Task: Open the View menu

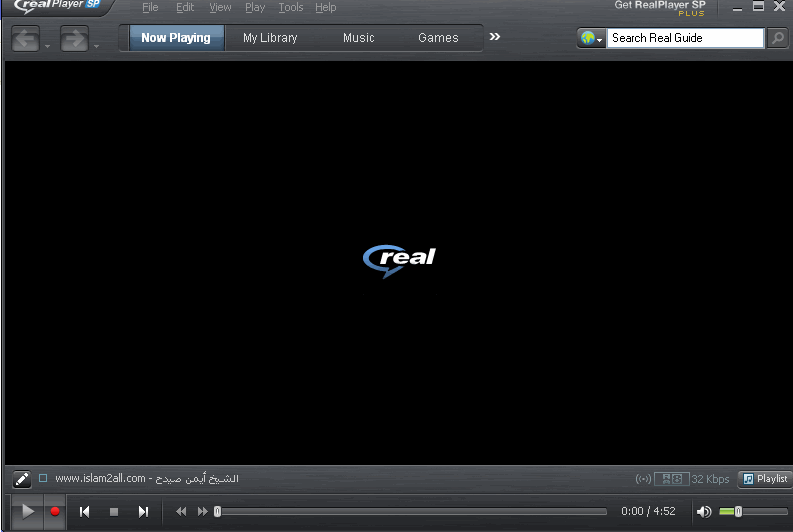Action: tap(220, 8)
